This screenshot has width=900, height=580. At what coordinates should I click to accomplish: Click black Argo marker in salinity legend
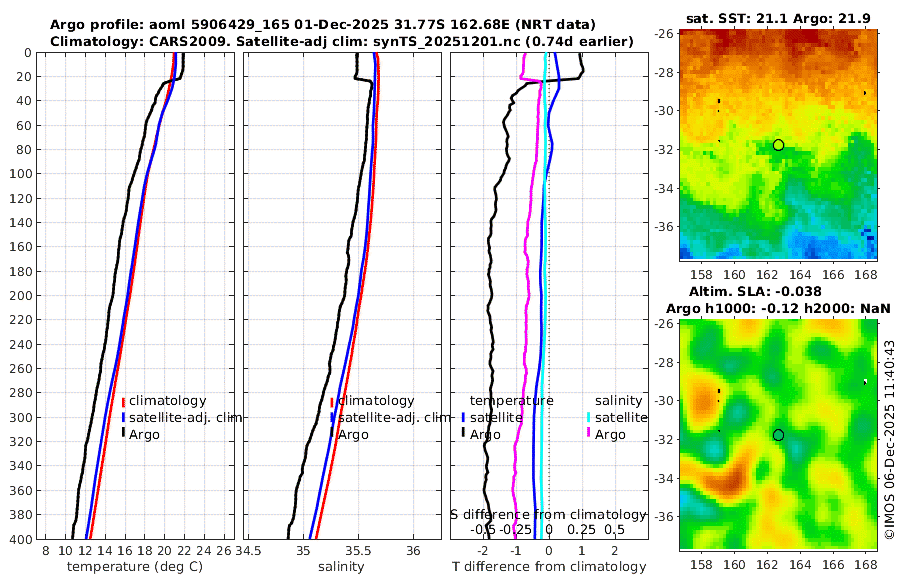[x=332, y=434]
